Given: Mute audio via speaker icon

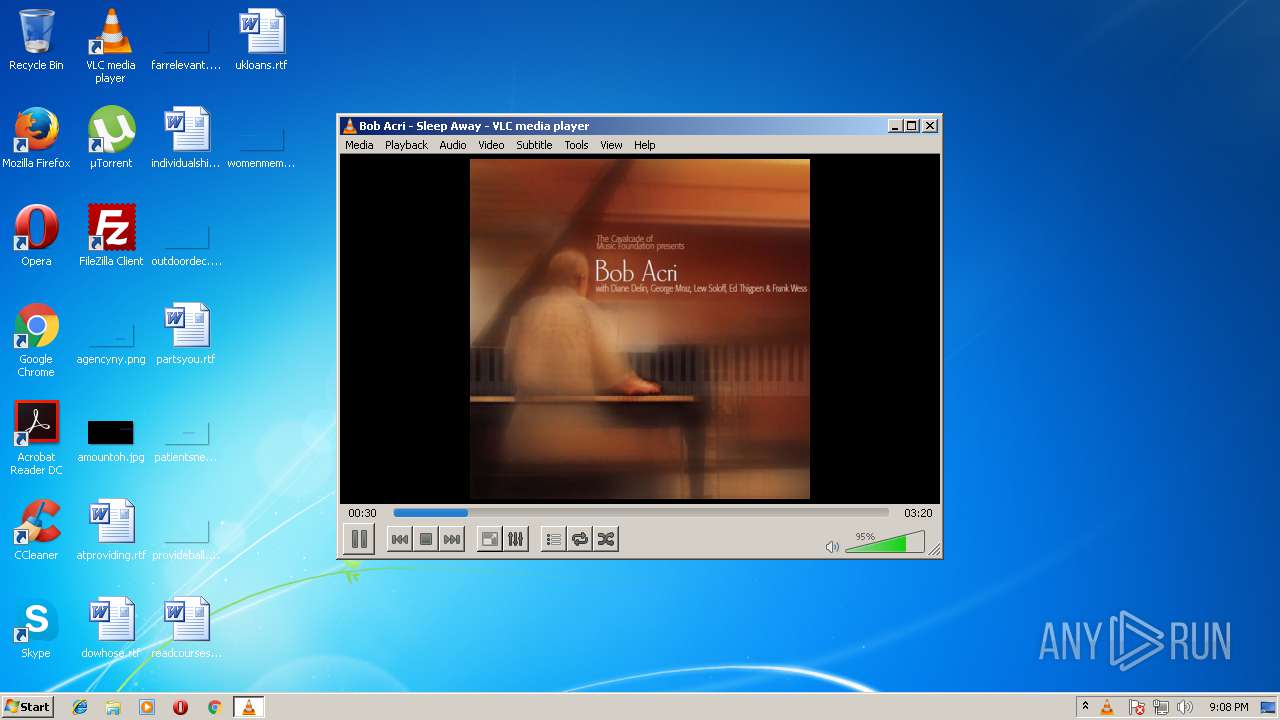Looking at the screenshot, I should pos(832,546).
